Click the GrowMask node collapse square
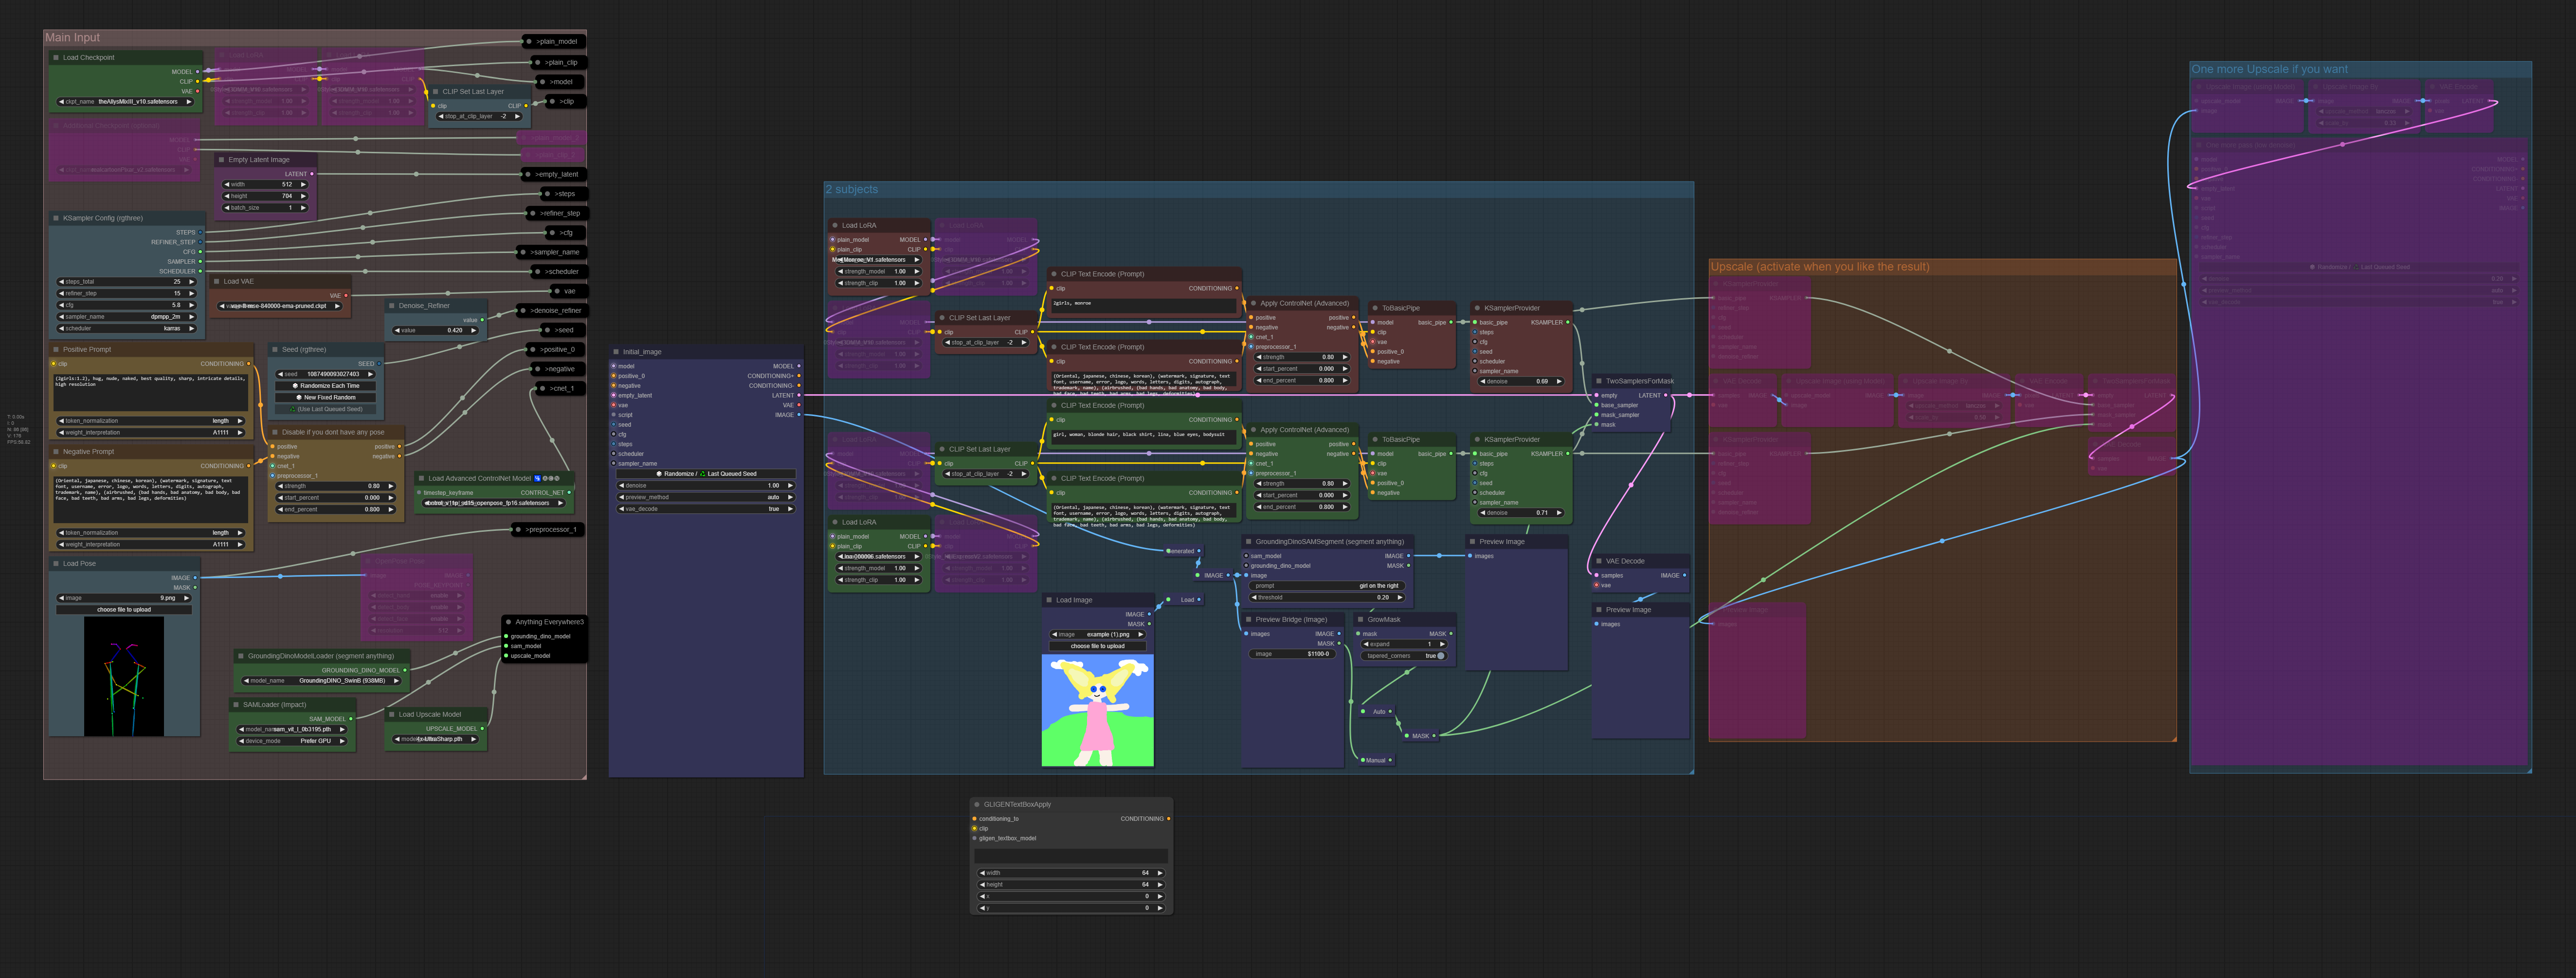Viewport: 2576px width, 978px height. [x=1361, y=620]
